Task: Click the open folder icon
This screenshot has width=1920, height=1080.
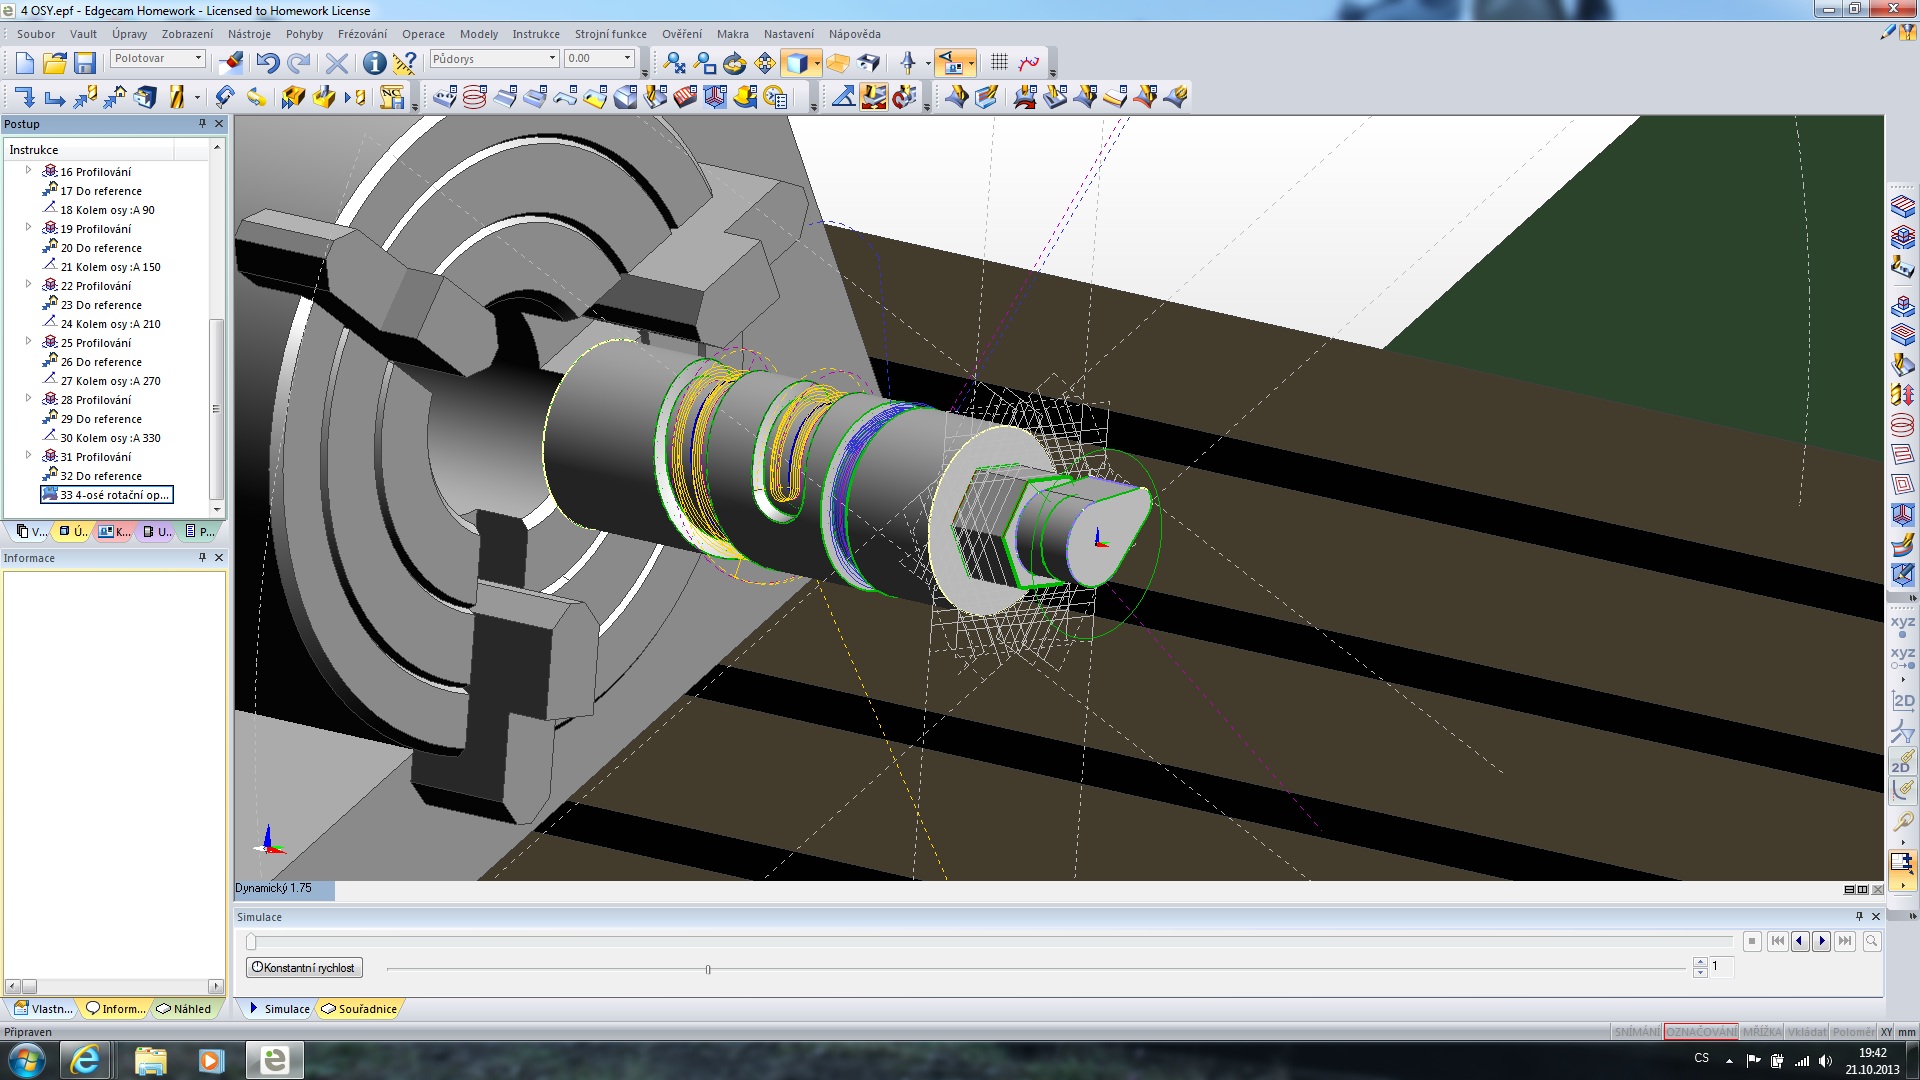Action: [55, 63]
